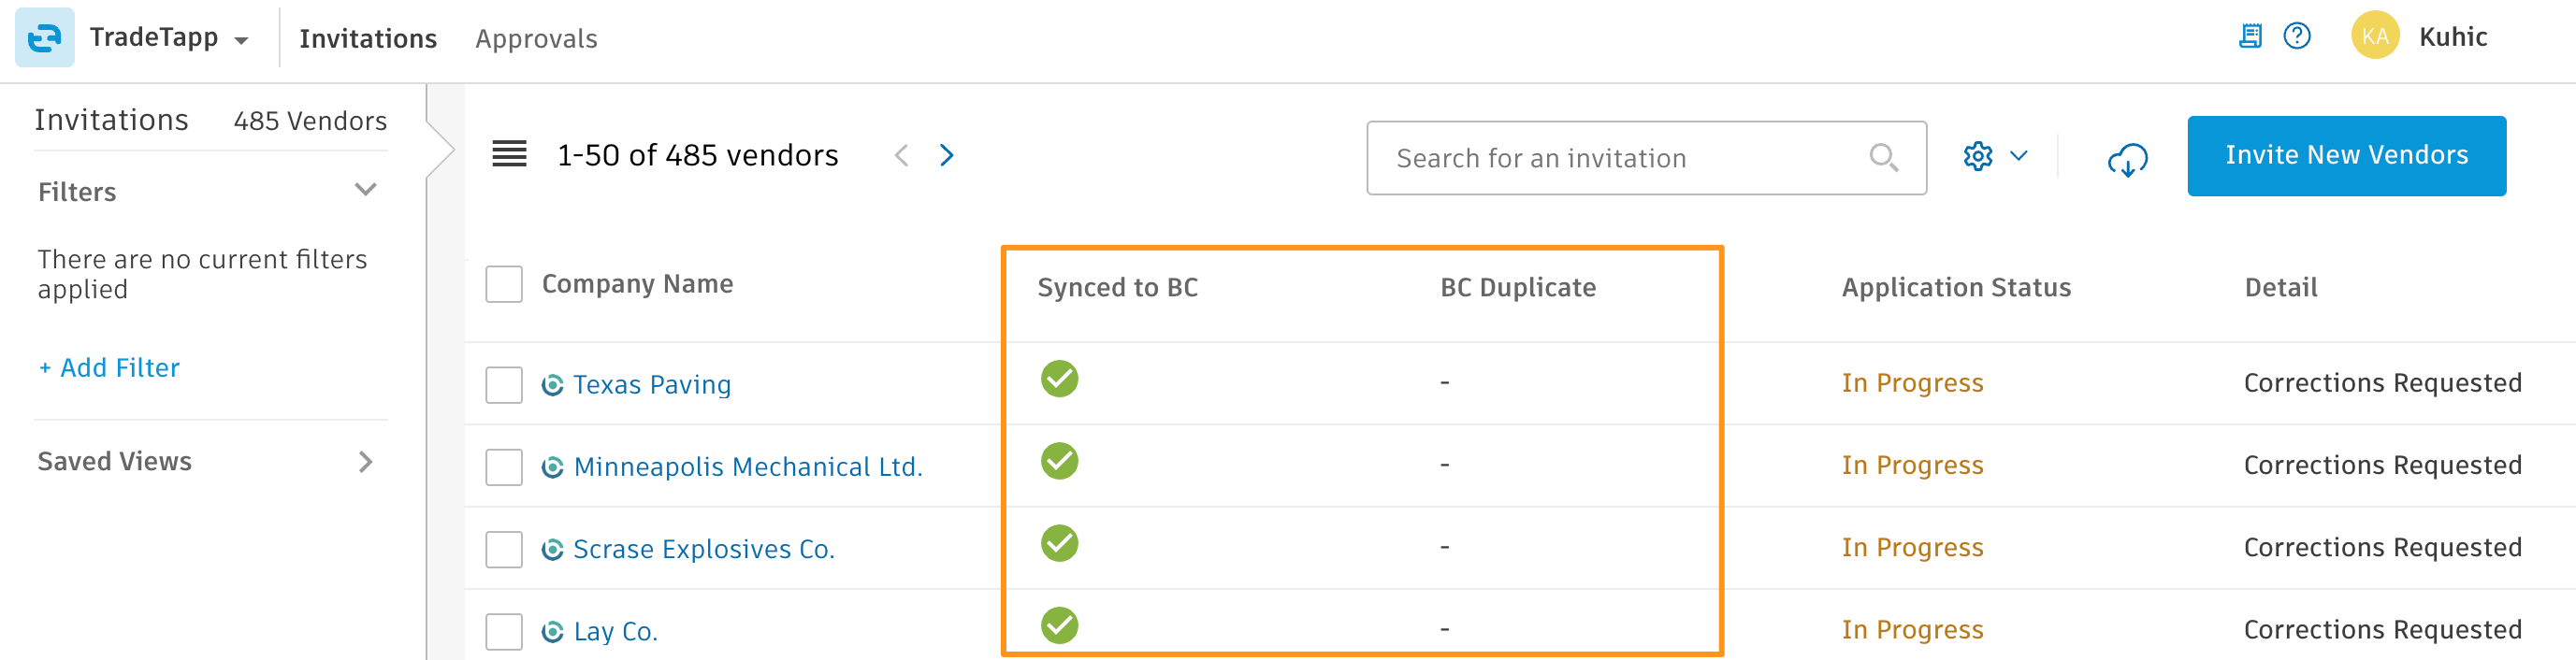
Task: Expand the Saved Views section
Action: [x=366, y=461]
